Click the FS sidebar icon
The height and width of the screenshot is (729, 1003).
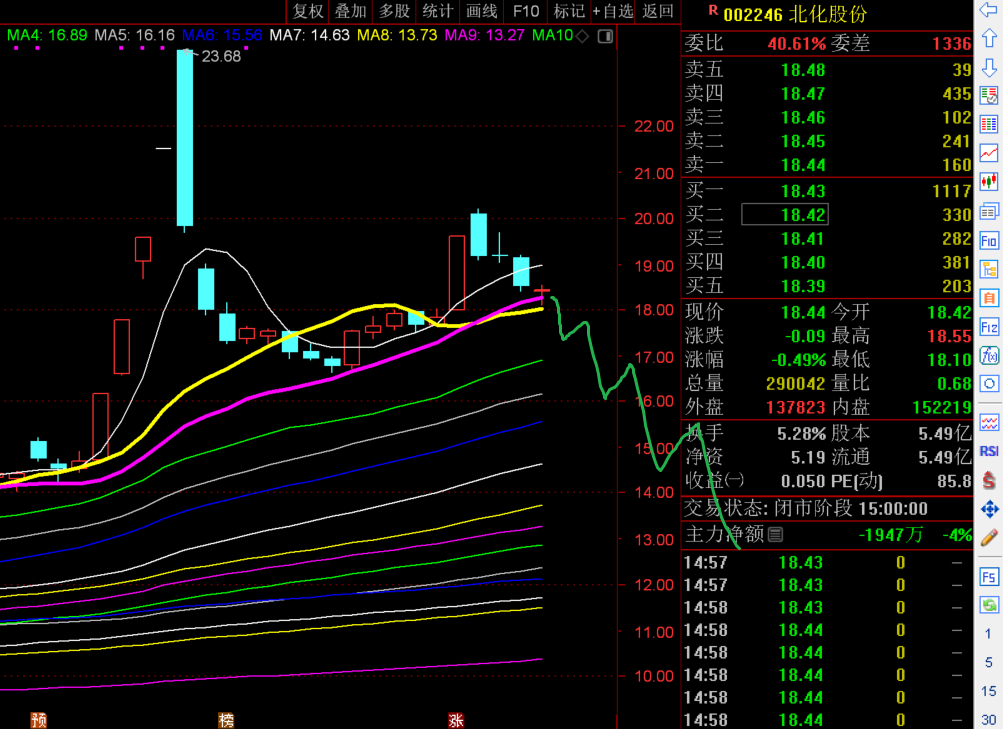click(988, 577)
